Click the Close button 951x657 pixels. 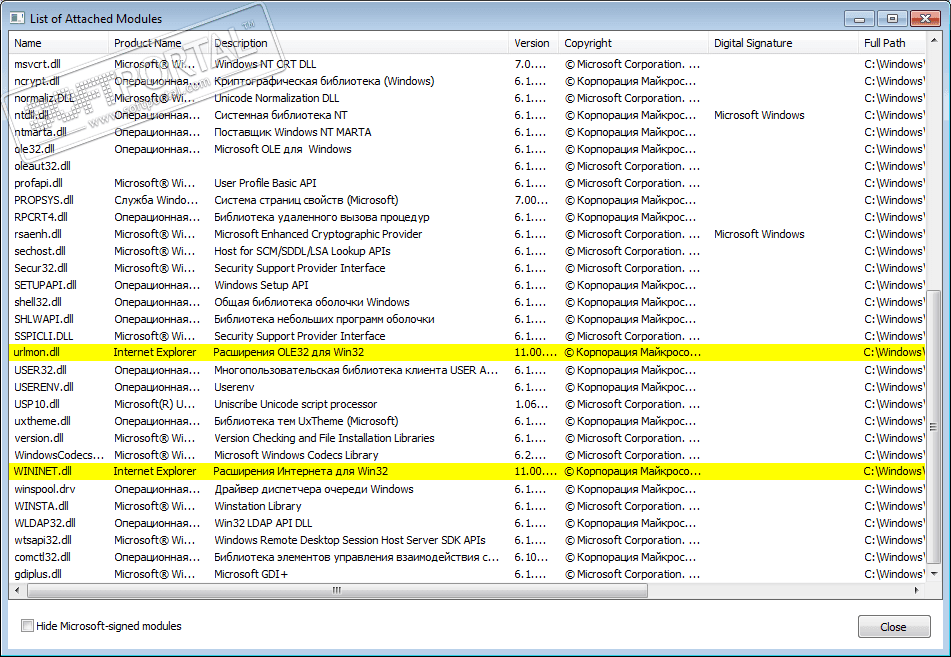[894, 627]
